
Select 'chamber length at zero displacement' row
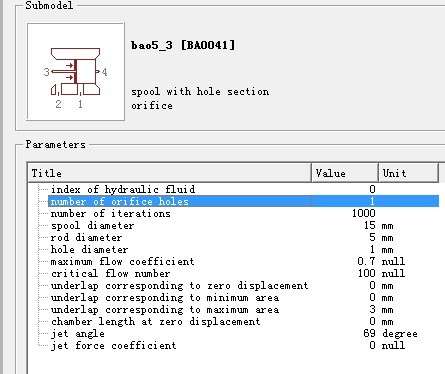(243, 321)
